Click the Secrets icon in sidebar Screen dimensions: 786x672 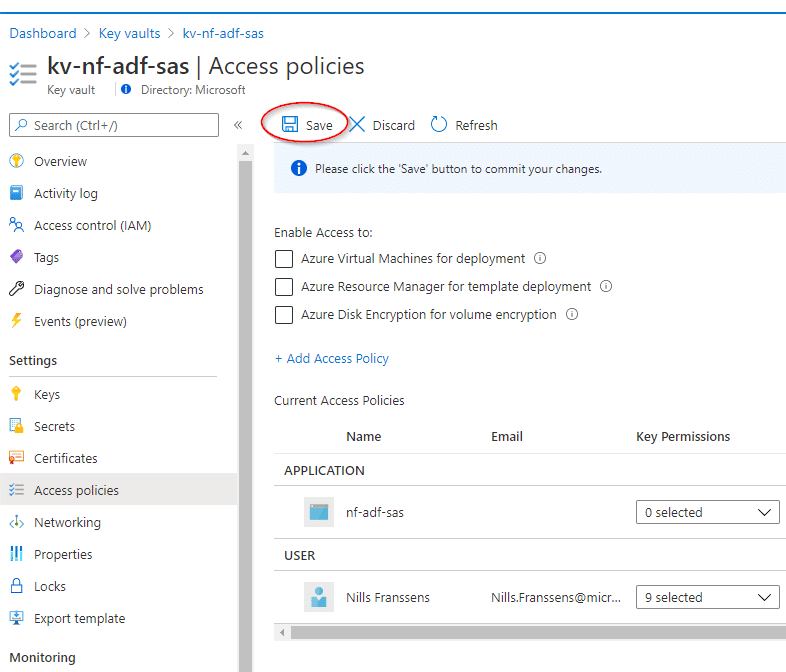coord(17,426)
